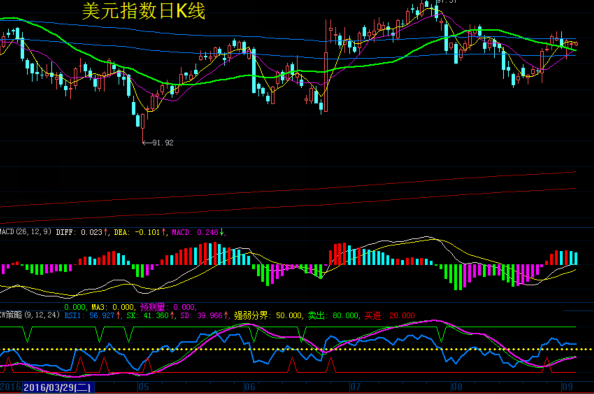Jump to the 08 month marker
Viewport: 594px width, 394px height.
456,387
